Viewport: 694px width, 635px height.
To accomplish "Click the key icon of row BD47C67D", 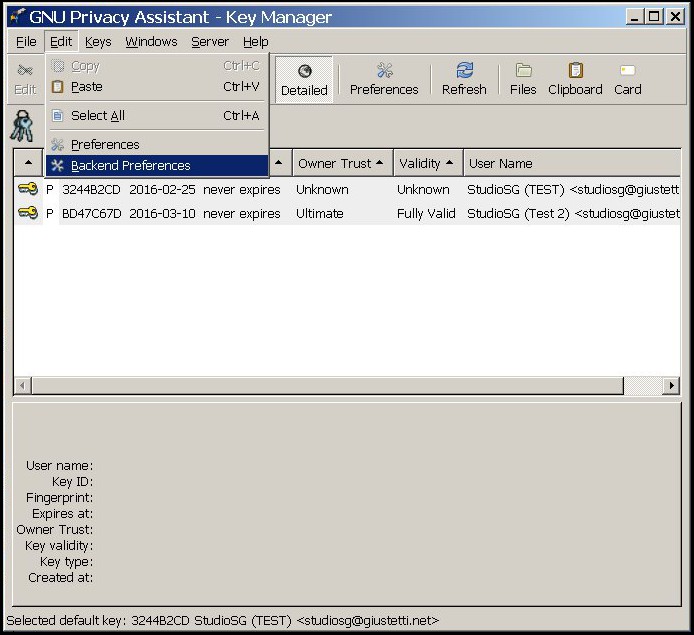I will (28, 213).
